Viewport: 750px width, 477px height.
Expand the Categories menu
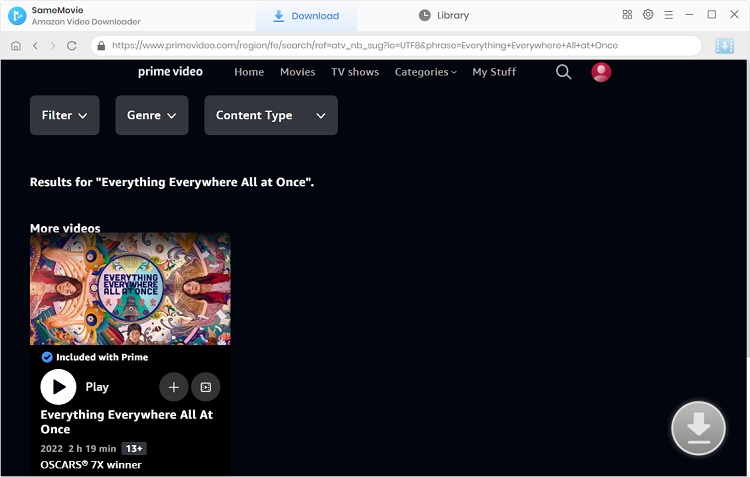point(425,72)
